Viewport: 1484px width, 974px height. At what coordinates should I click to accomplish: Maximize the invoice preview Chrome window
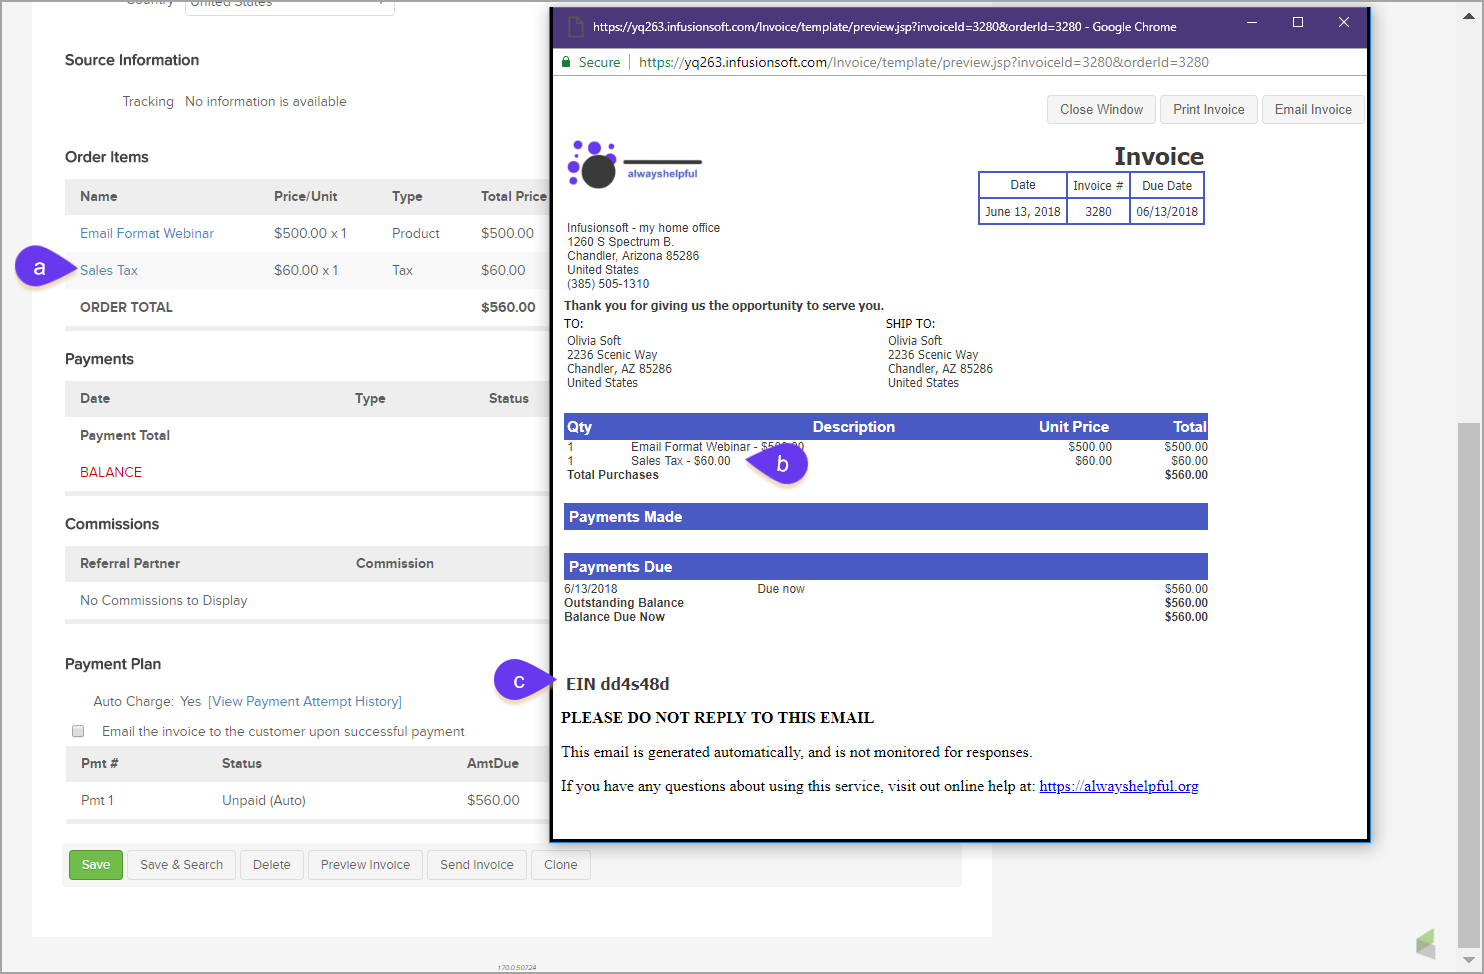coord(1298,23)
